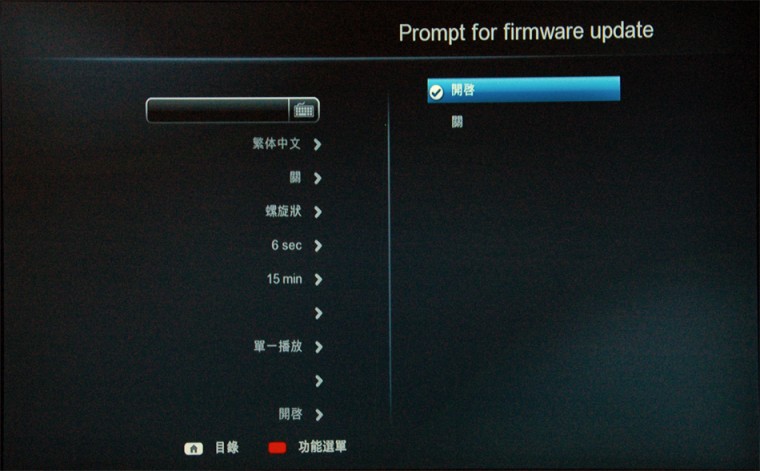Open the 關 setting in left list
Screen dimensions: 760x471
(x=317, y=178)
